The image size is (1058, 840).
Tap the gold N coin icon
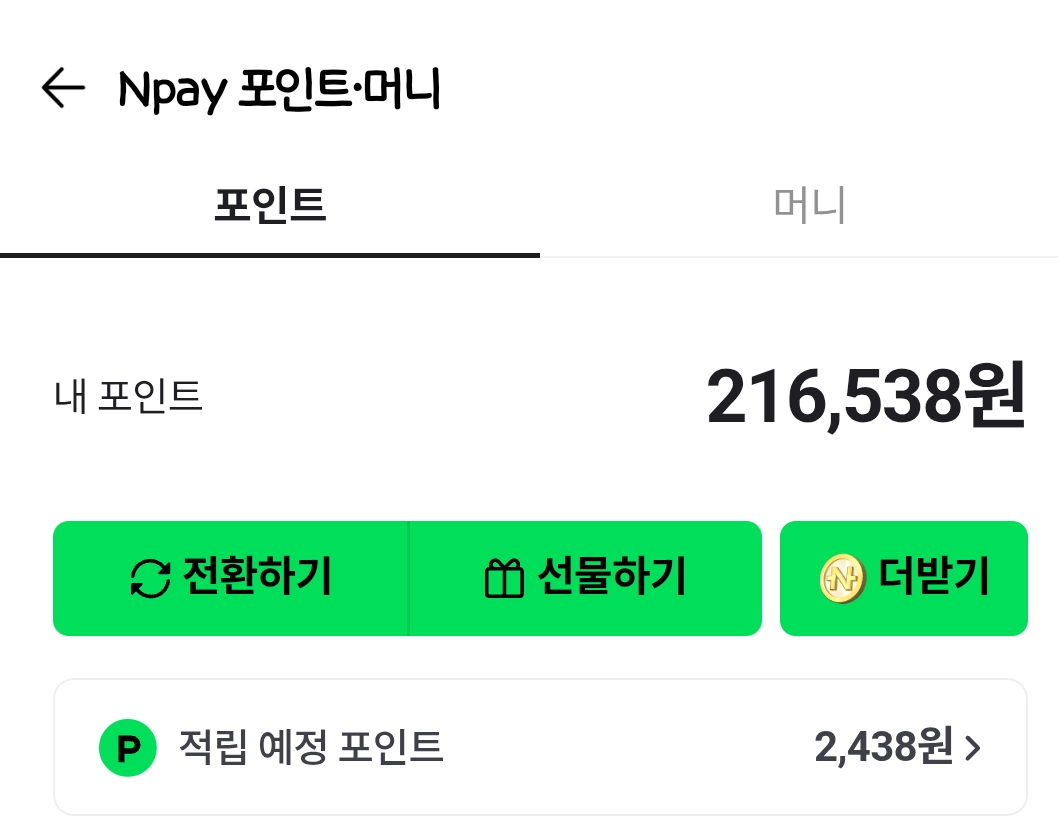click(841, 579)
